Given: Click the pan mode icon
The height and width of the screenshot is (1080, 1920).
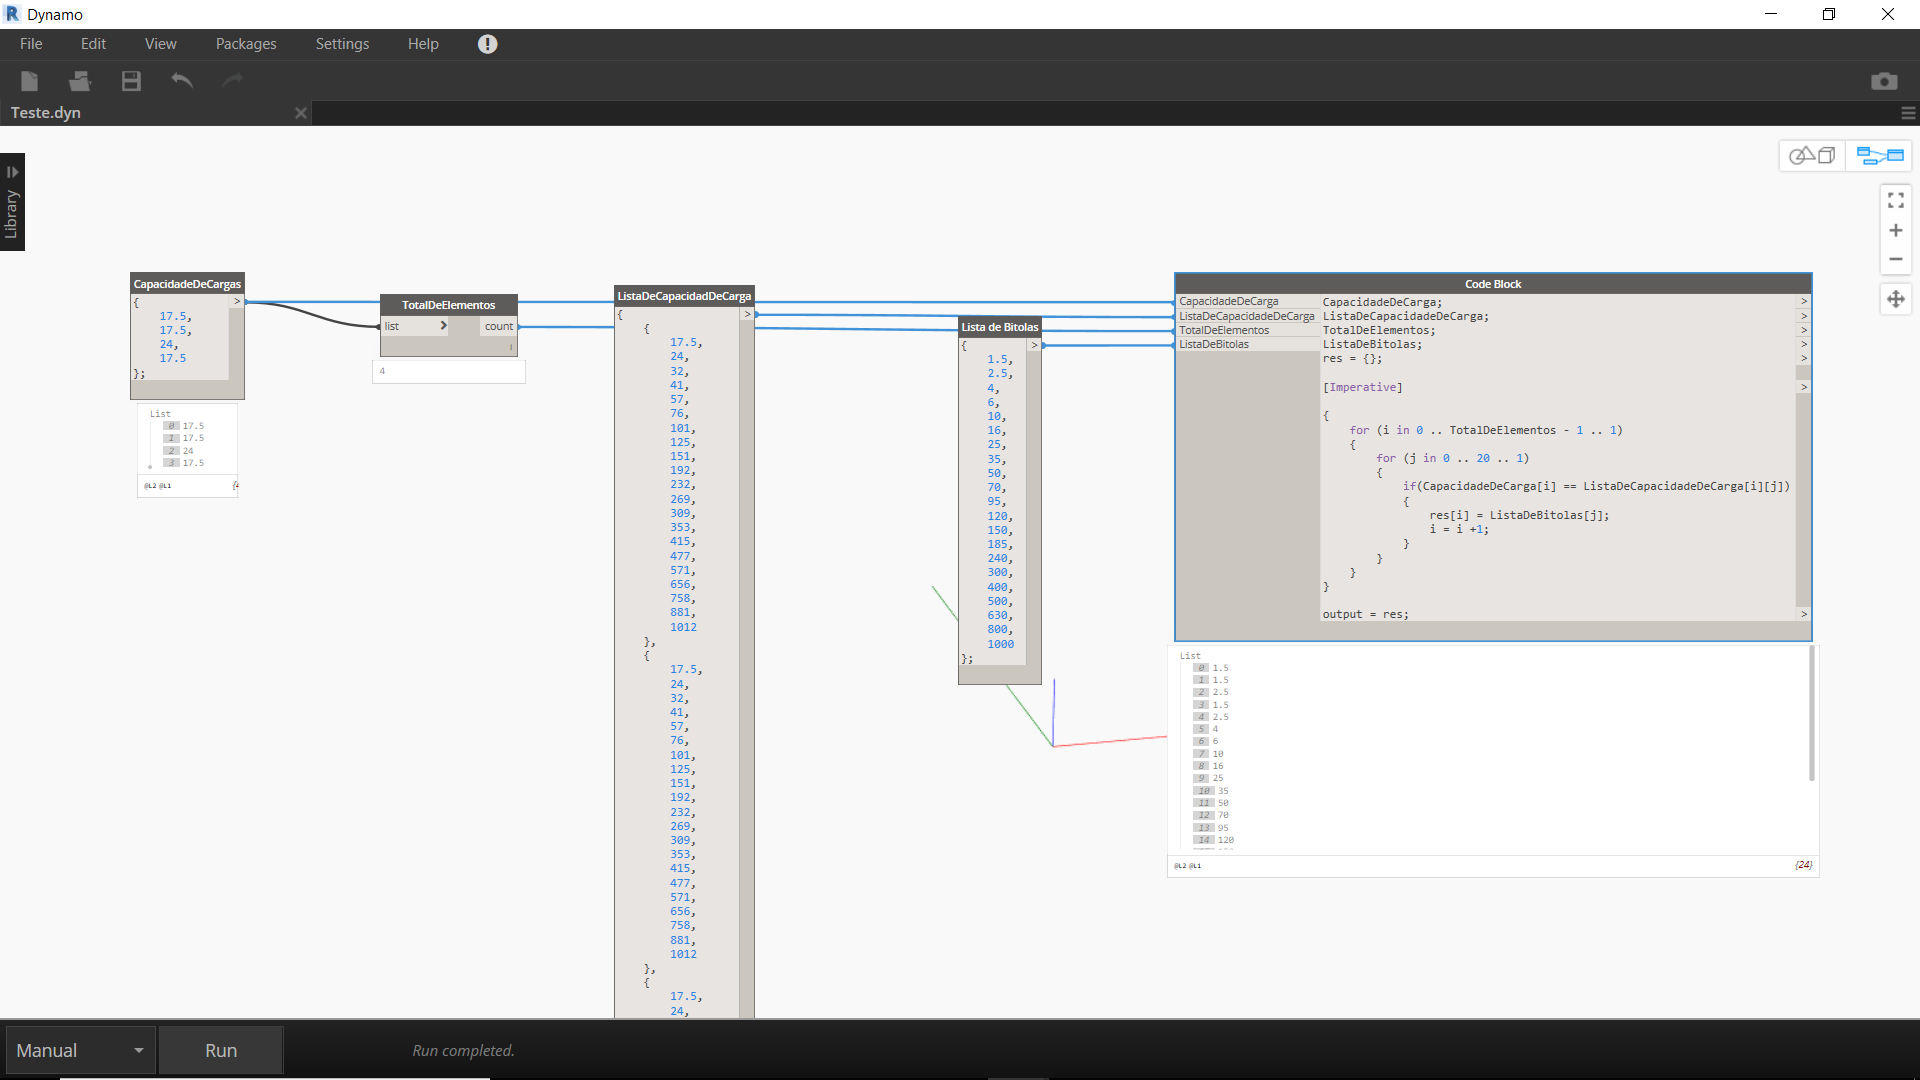Looking at the screenshot, I should 1896,299.
